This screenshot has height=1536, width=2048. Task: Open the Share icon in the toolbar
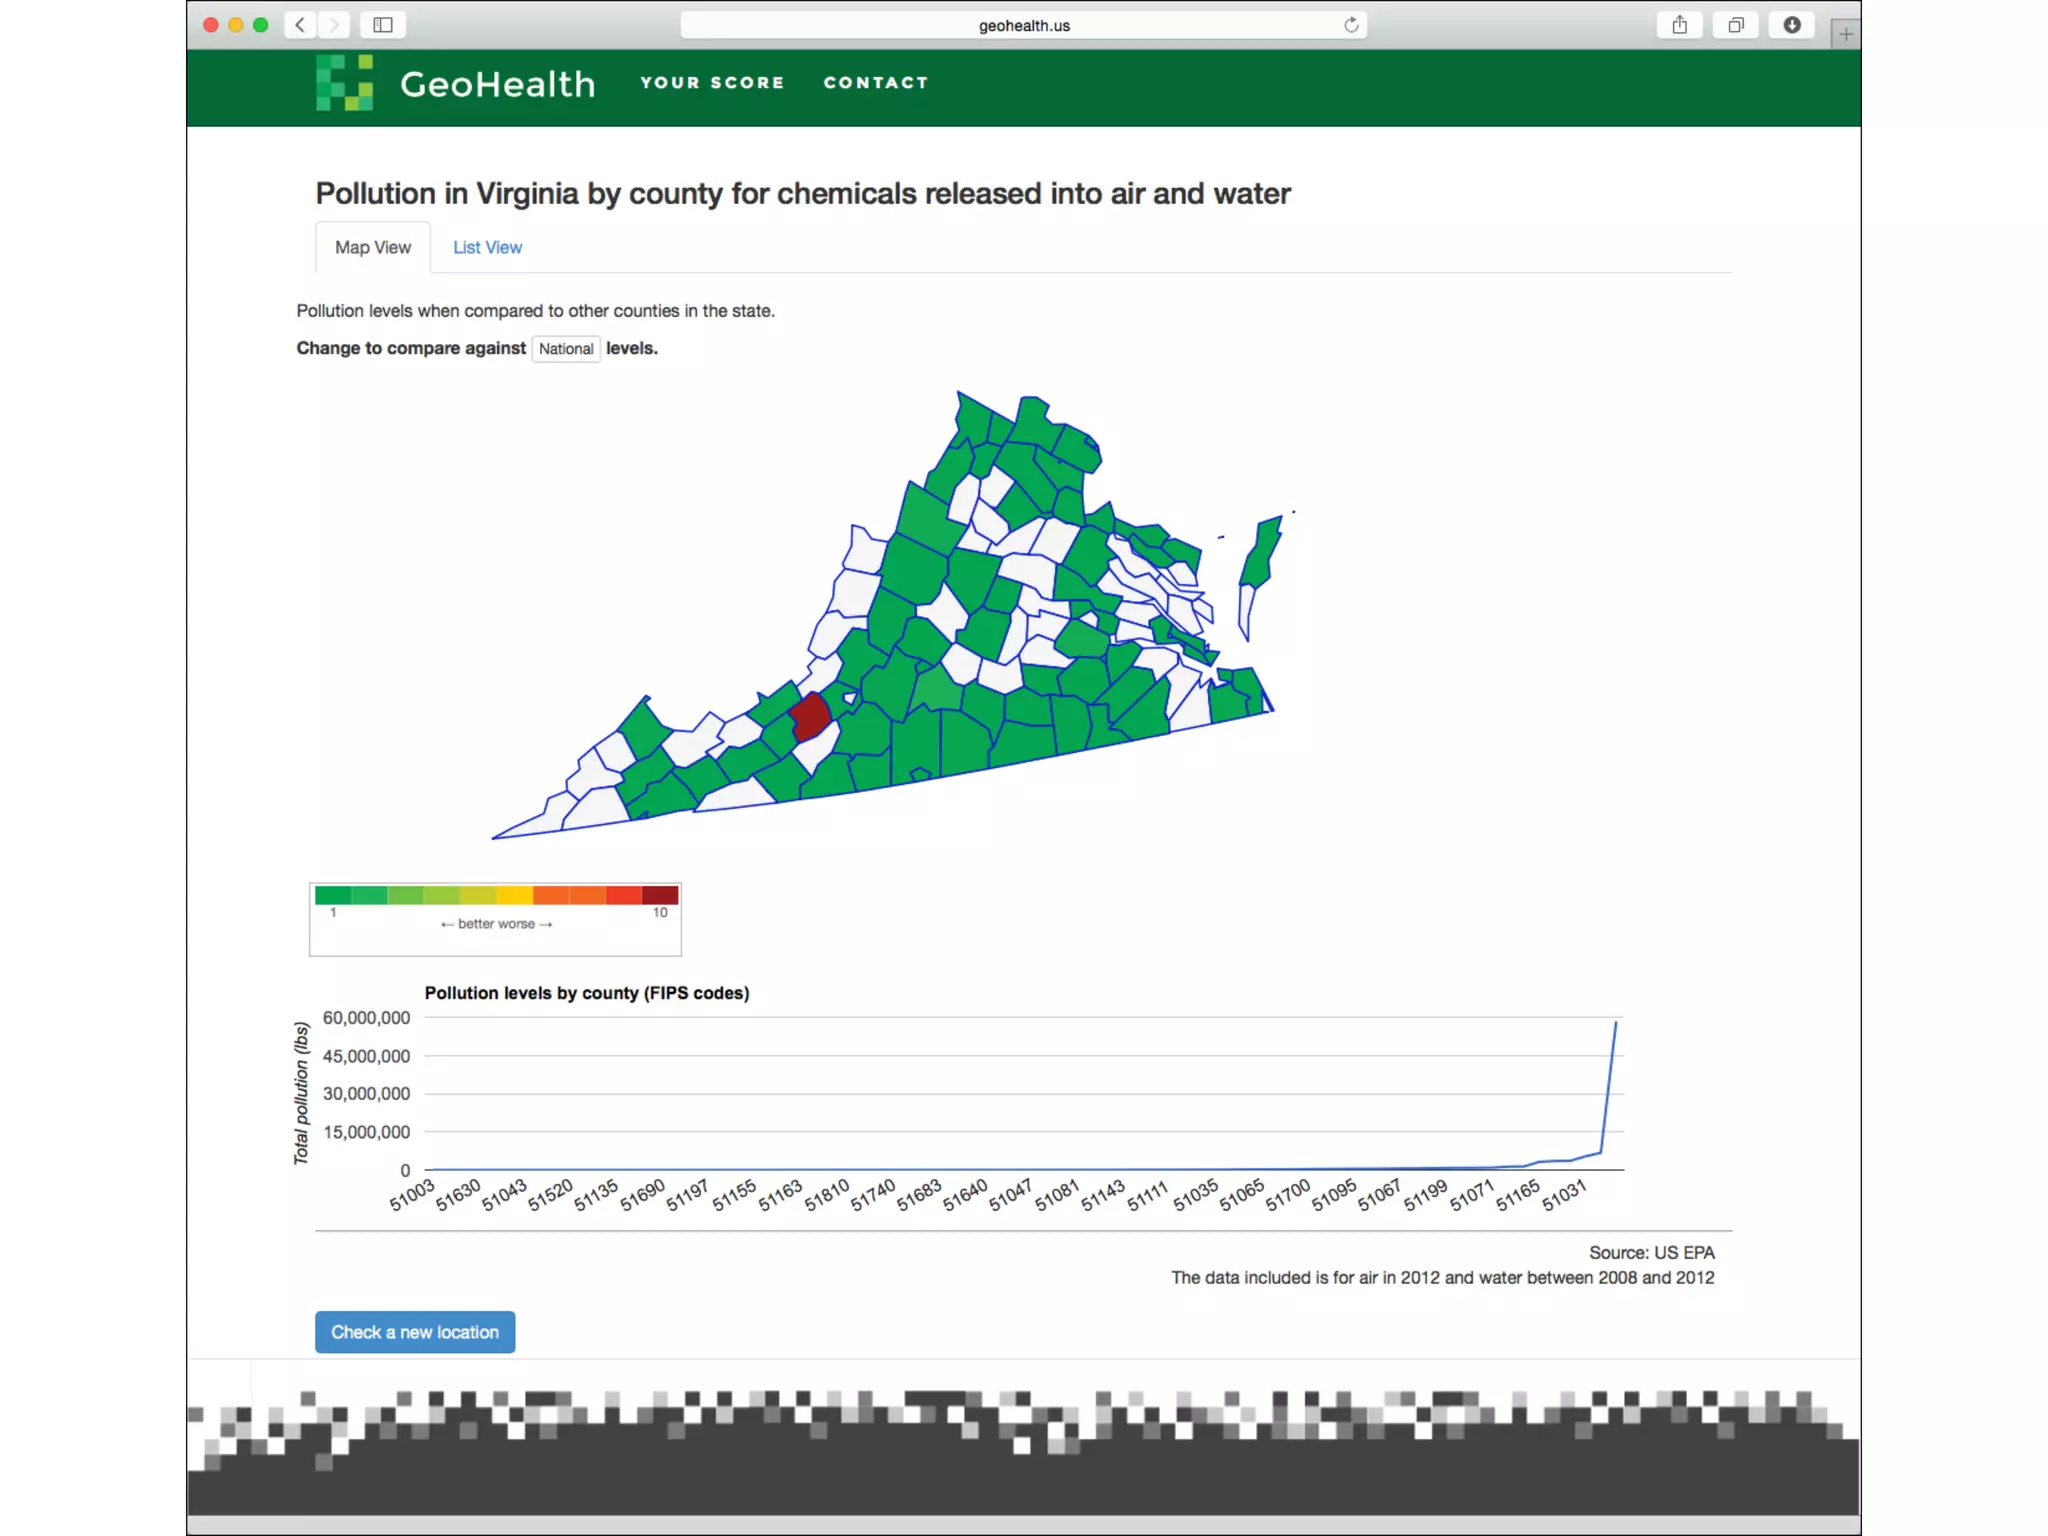click(1679, 25)
